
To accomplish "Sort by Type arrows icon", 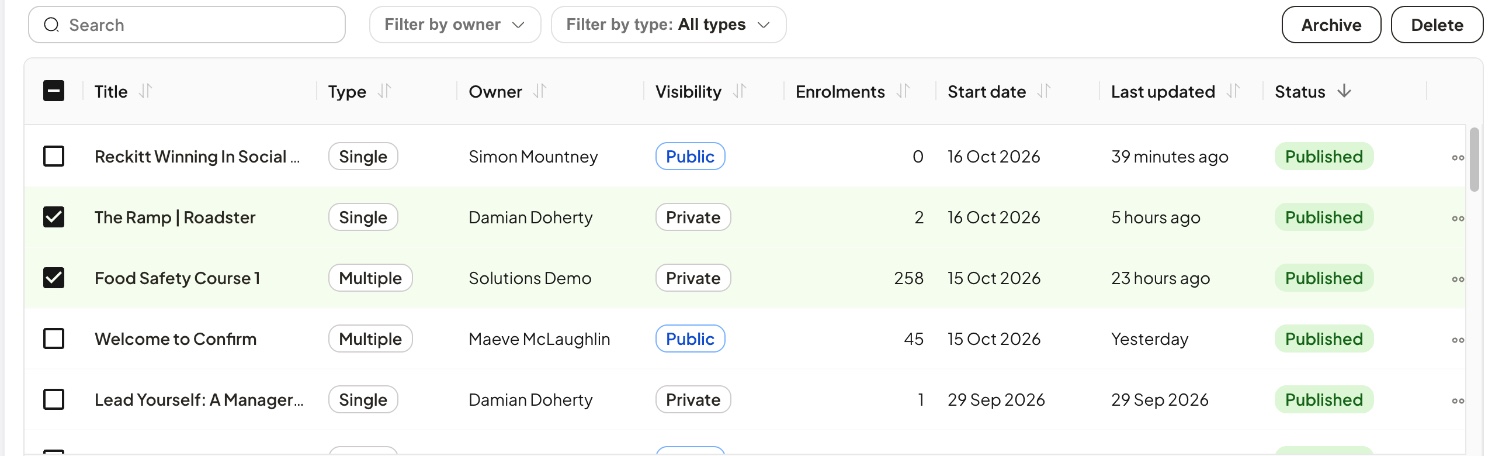I will [x=384, y=91].
